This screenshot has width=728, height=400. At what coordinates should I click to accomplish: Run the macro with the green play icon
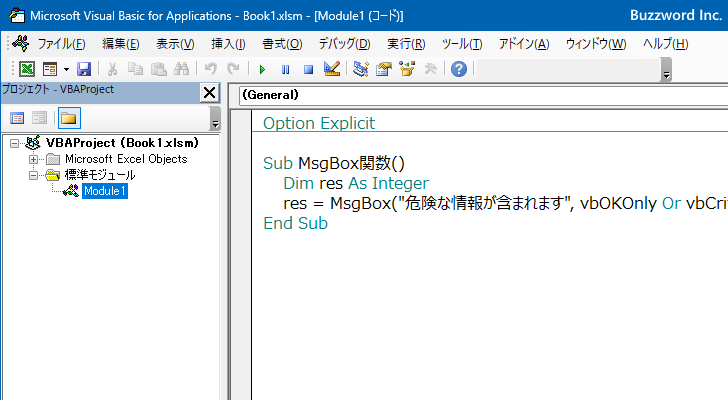tap(262, 70)
